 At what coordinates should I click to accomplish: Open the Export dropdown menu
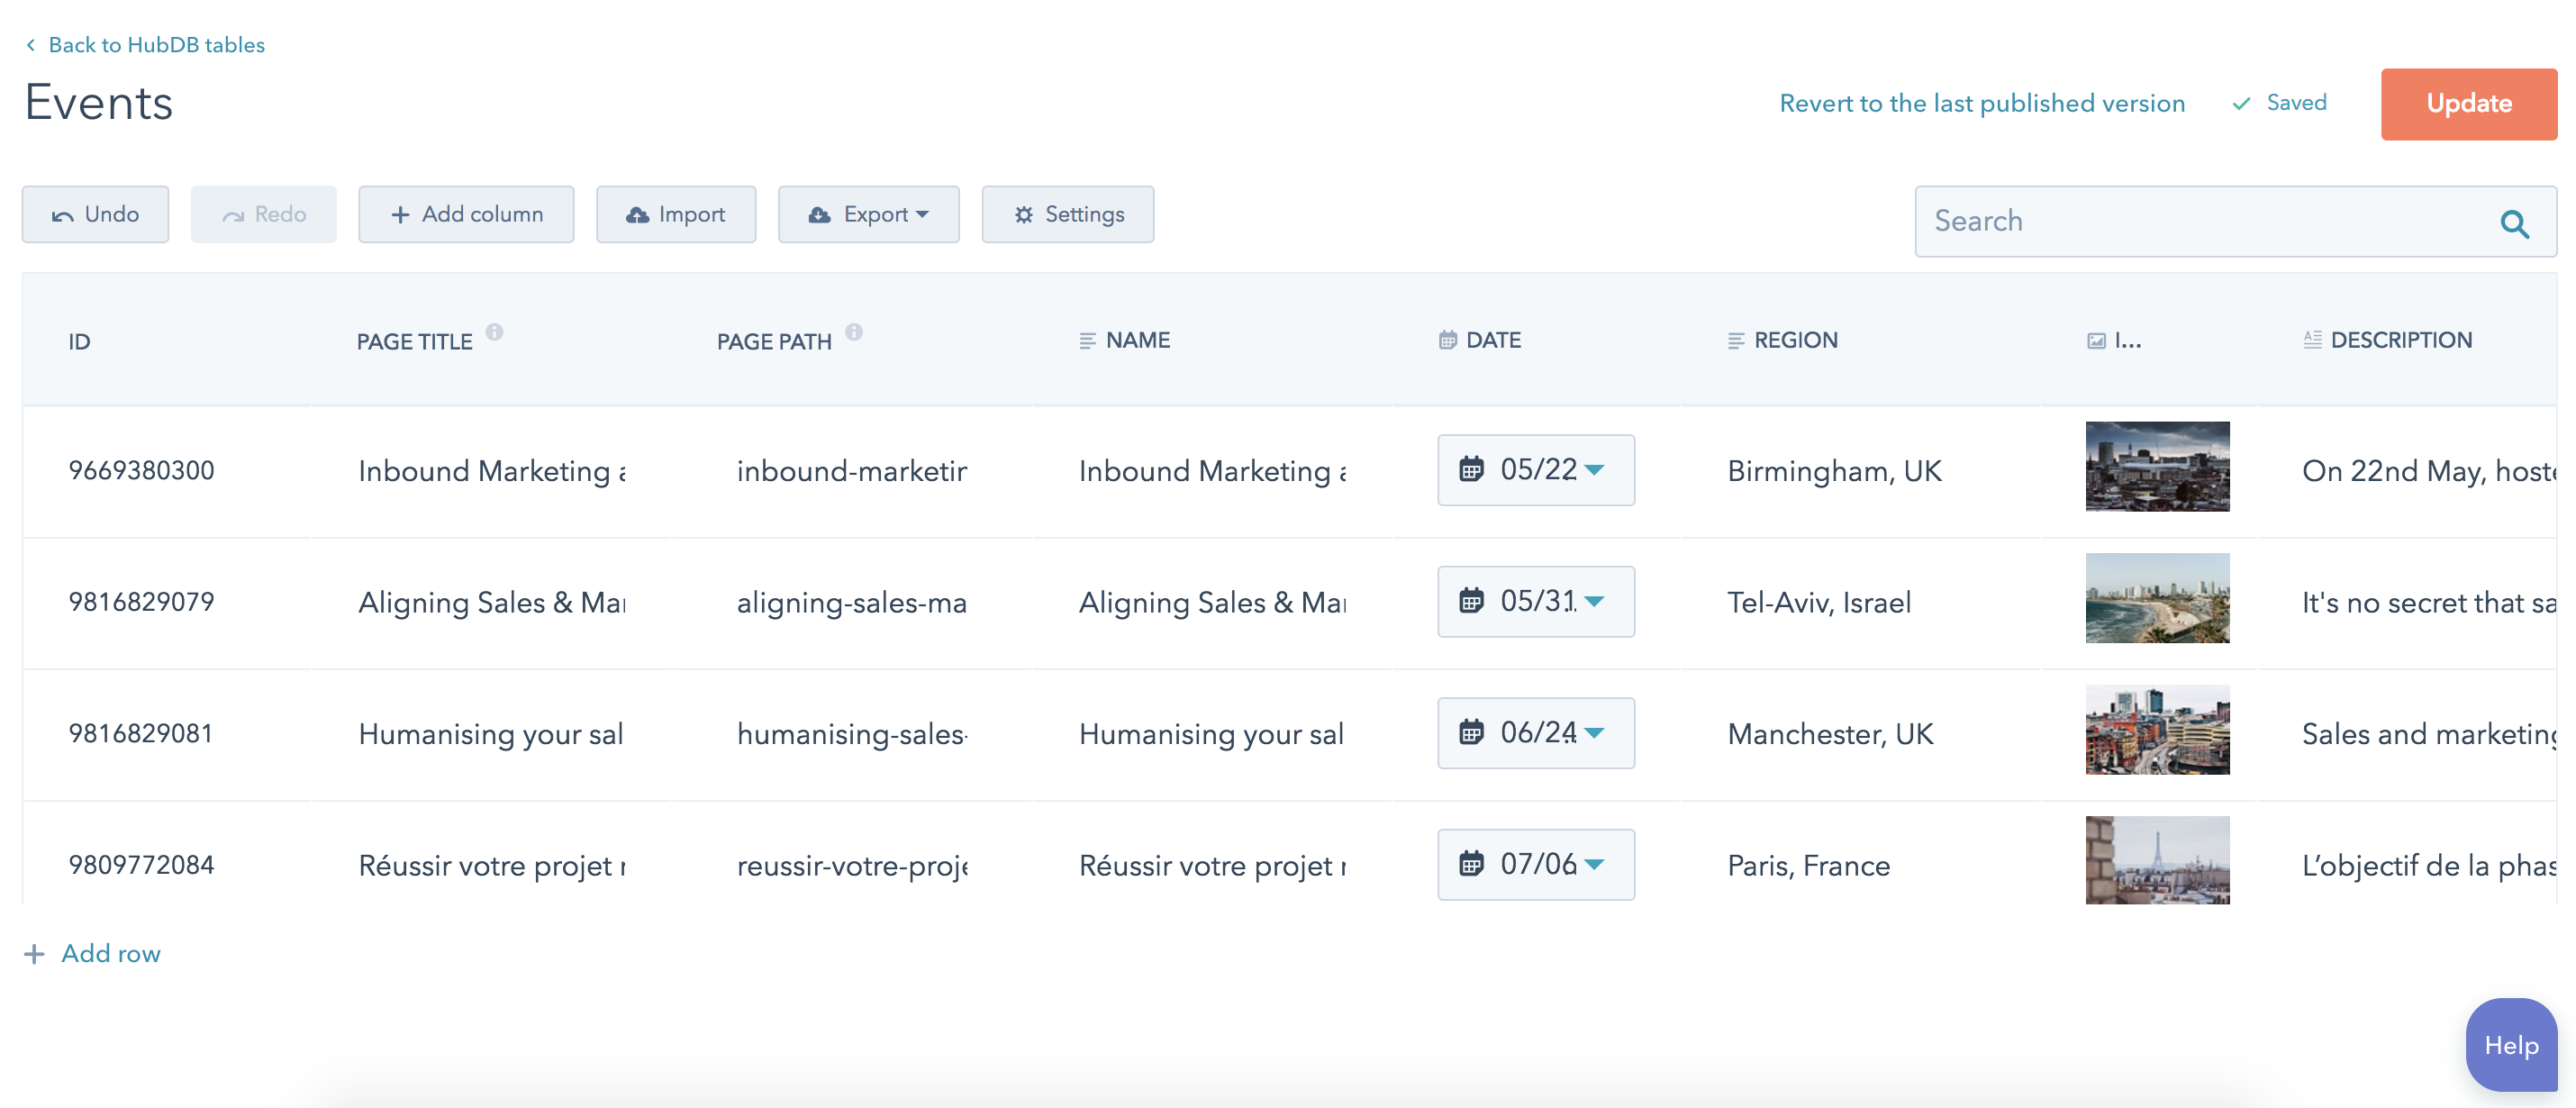tap(868, 214)
